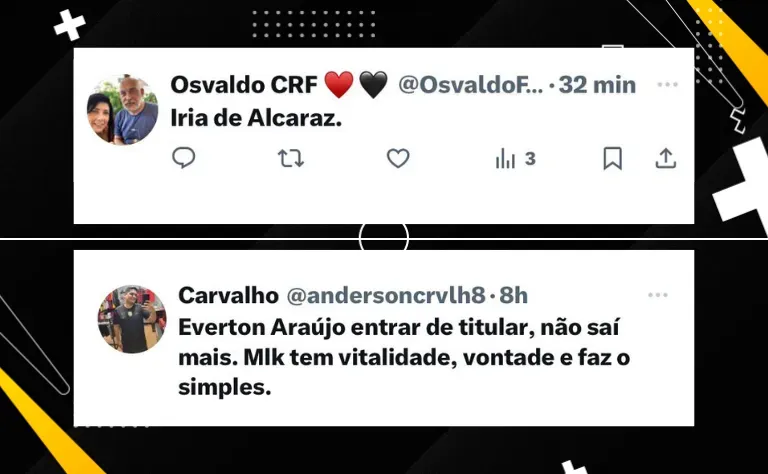This screenshot has width=768, height=474.
Task: View analytics showing 3 views
Action: [515, 159]
